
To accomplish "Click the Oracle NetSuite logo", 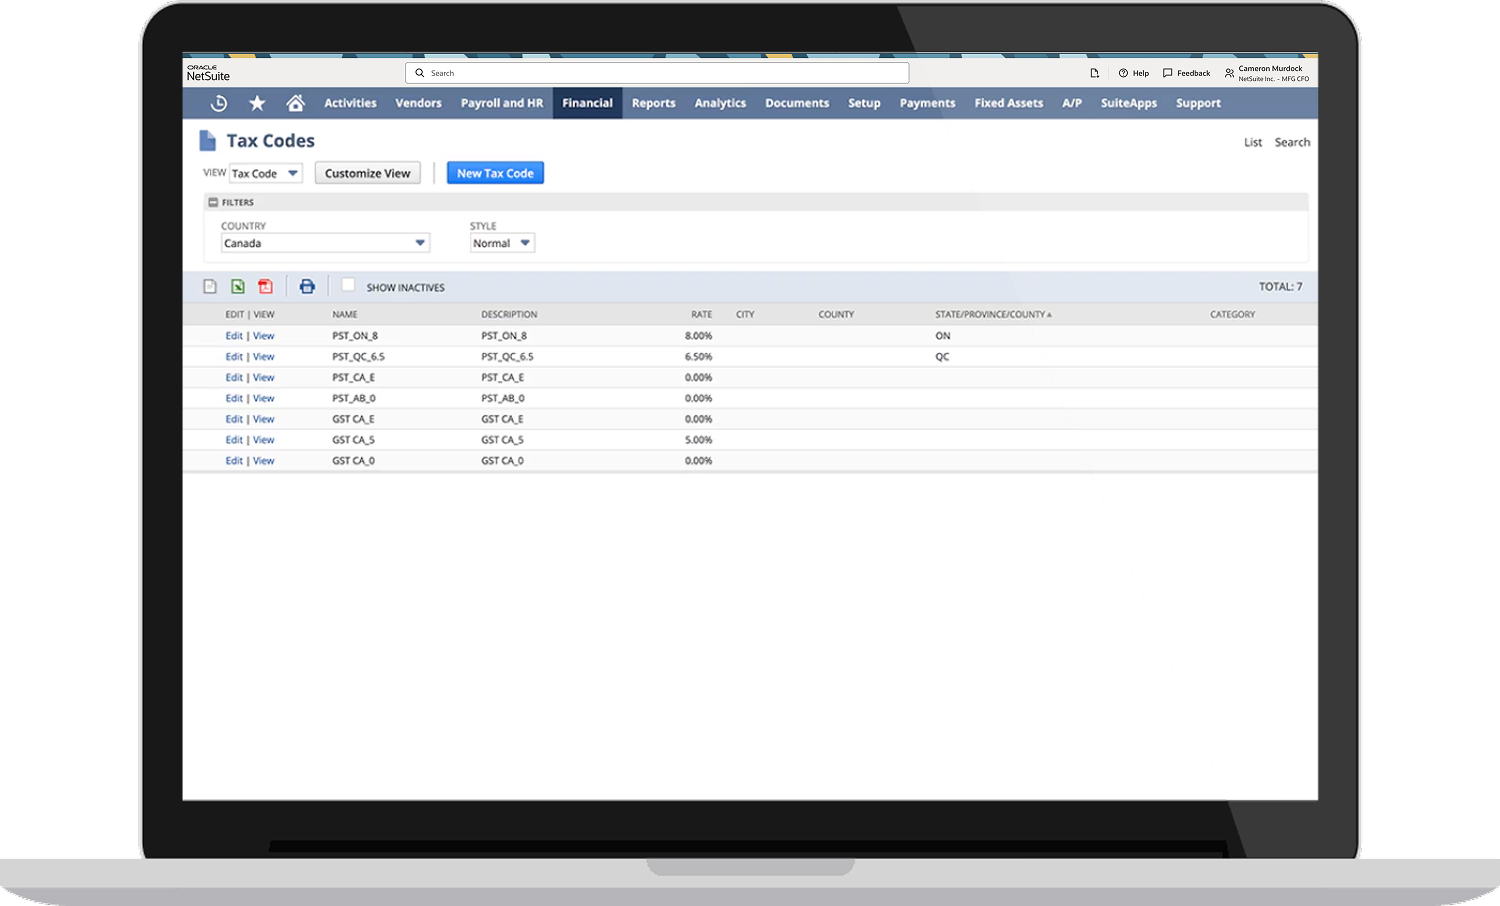I will [x=208, y=73].
